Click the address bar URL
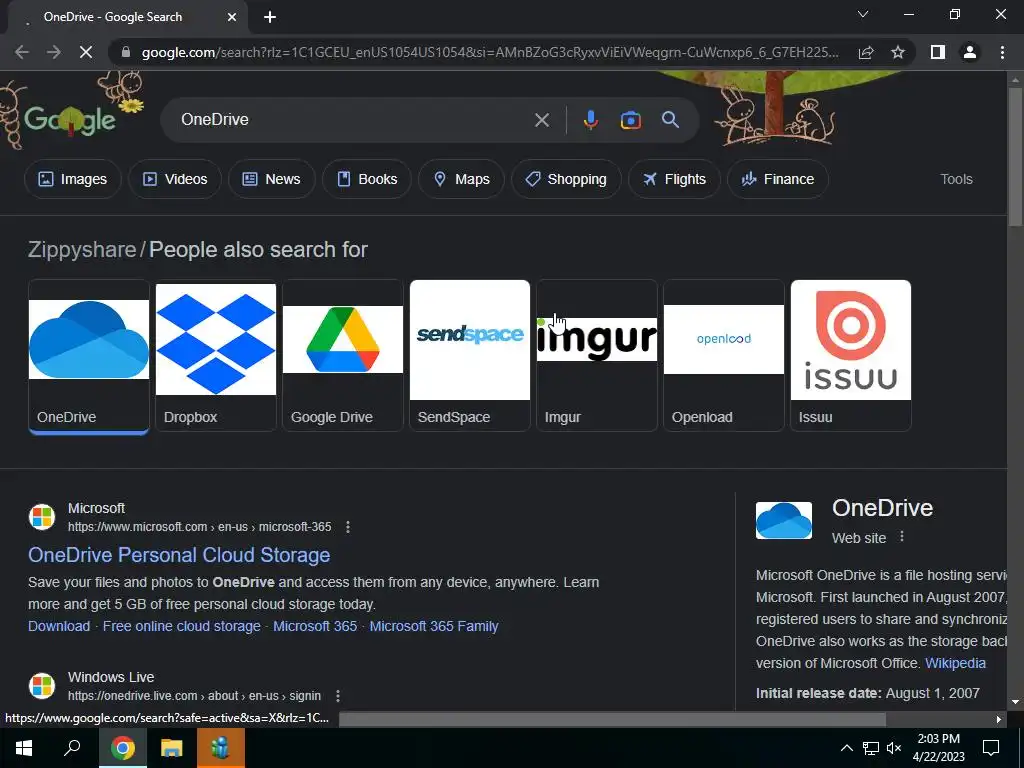 click(490, 52)
